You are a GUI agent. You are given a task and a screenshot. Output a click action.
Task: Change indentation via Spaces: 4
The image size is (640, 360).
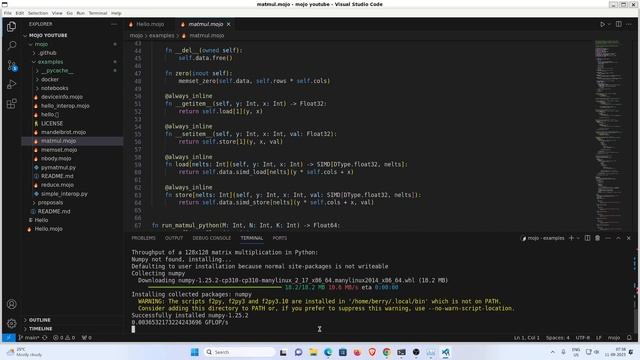click(x=558, y=338)
